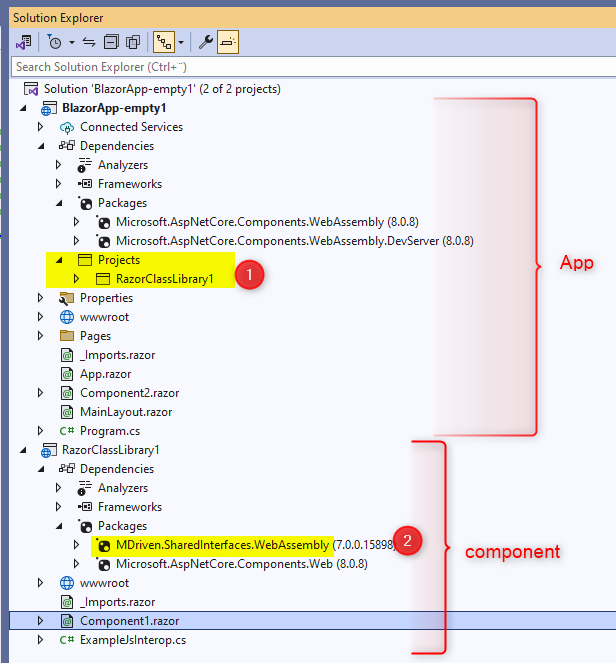Select the App.razor file

click(x=107, y=374)
